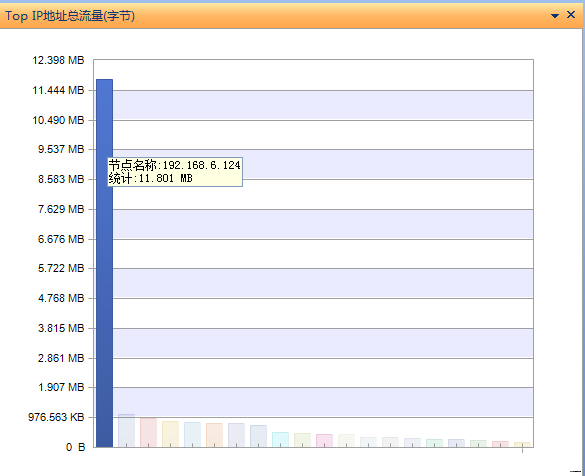
Task: Select the tall blue 192.168.6.124 bar
Action: [x=104, y=263]
